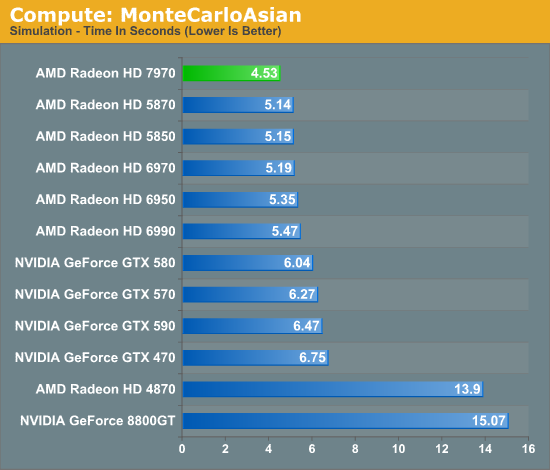Click the bar with value 6.75
This screenshot has height=470, width=550.
(256, 357)
